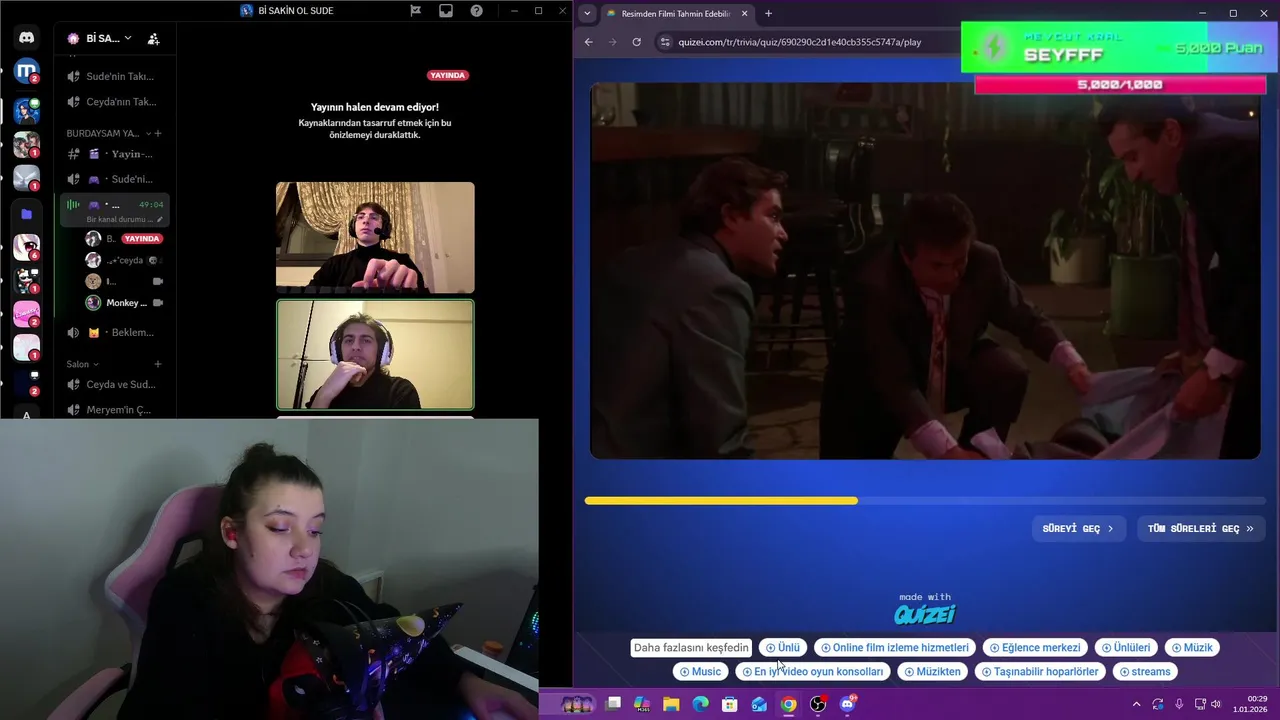The height and width of the screenshot is (720, 1280).
Task: Open Discord inbox icon in title bar
Action: pyautogui.click(x=446, y=11)
